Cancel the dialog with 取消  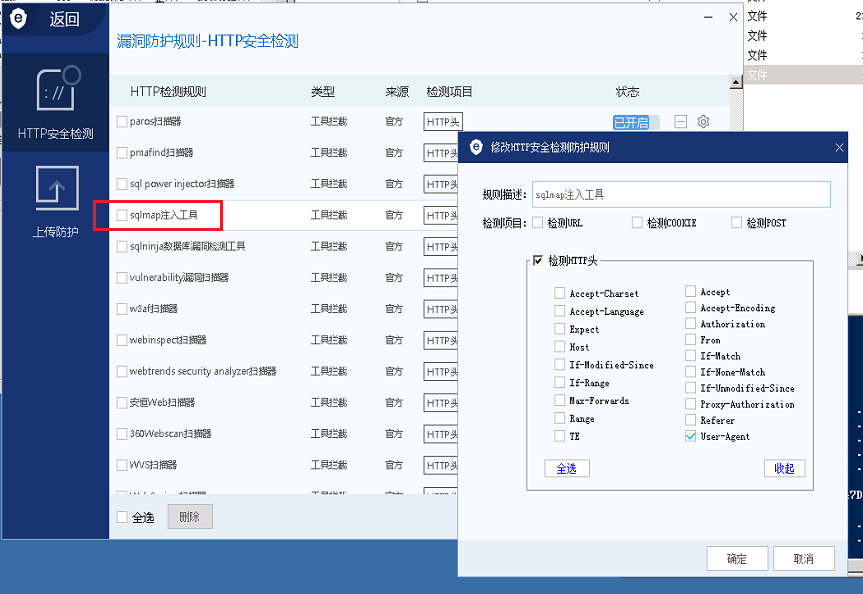click(x=804, y=559)
